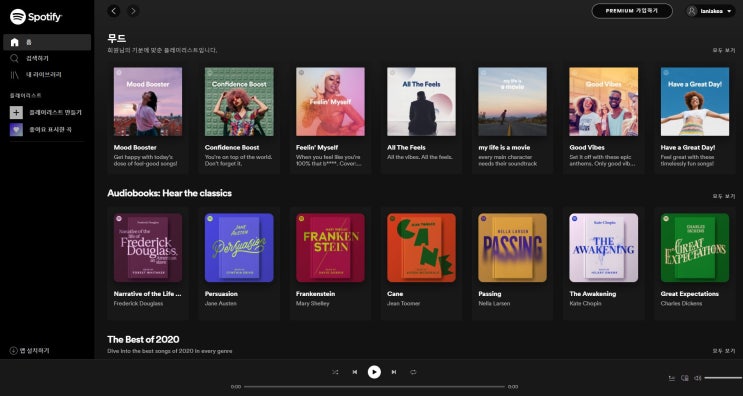
Task: Show all Audiobooks classics
Action: coord(724,196)
